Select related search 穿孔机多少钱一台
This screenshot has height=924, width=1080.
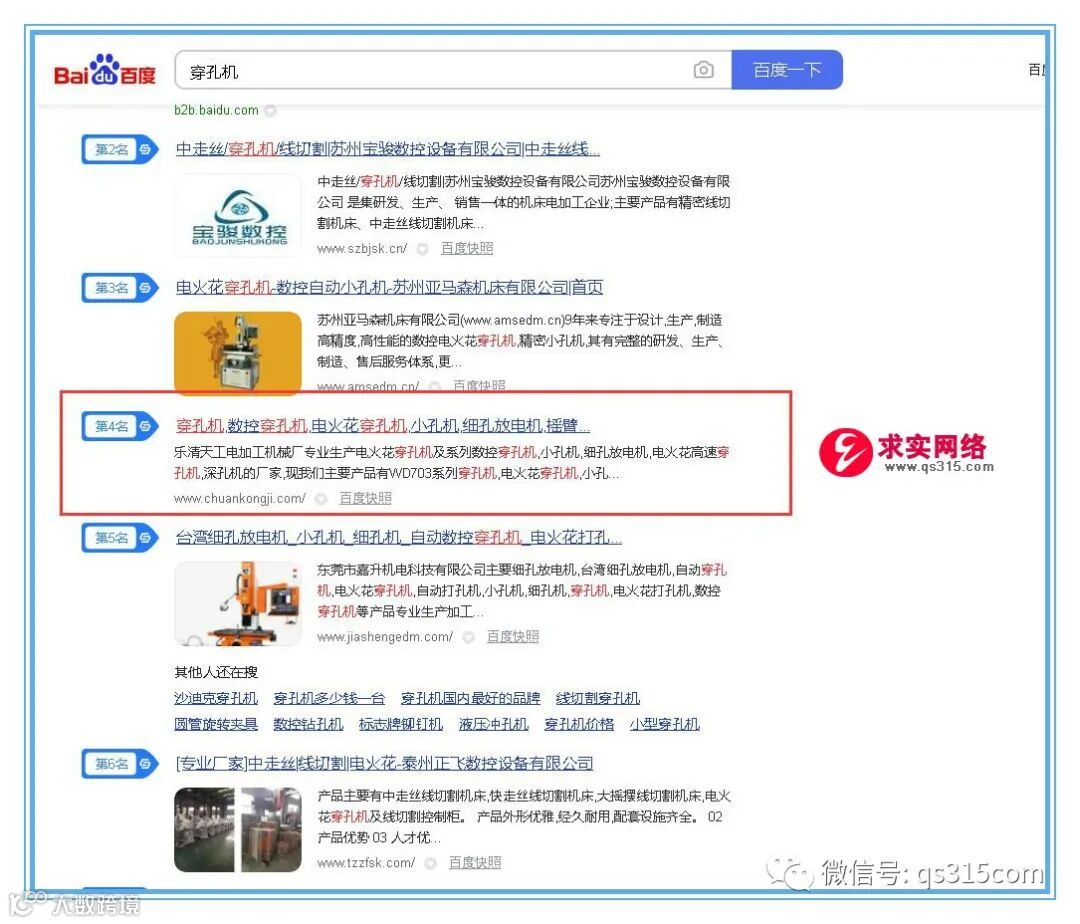(329, 698)
